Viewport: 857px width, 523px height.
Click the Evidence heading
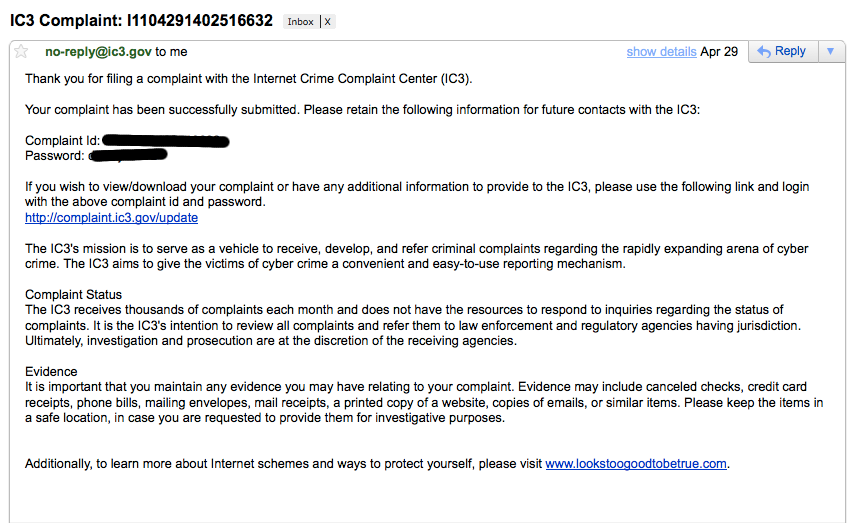51,372
